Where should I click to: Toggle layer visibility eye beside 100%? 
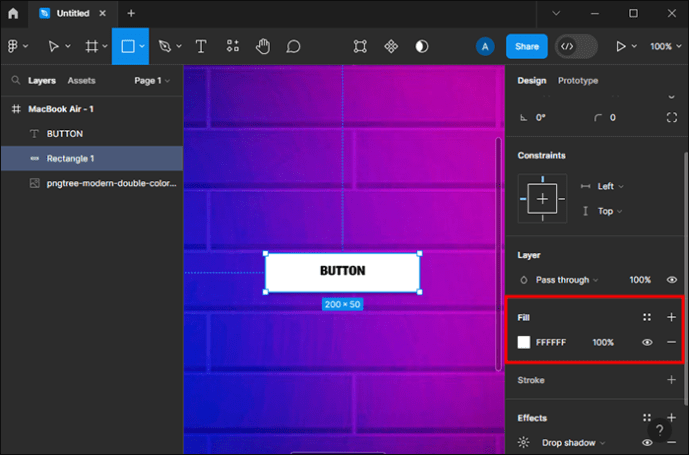point(671,280)
